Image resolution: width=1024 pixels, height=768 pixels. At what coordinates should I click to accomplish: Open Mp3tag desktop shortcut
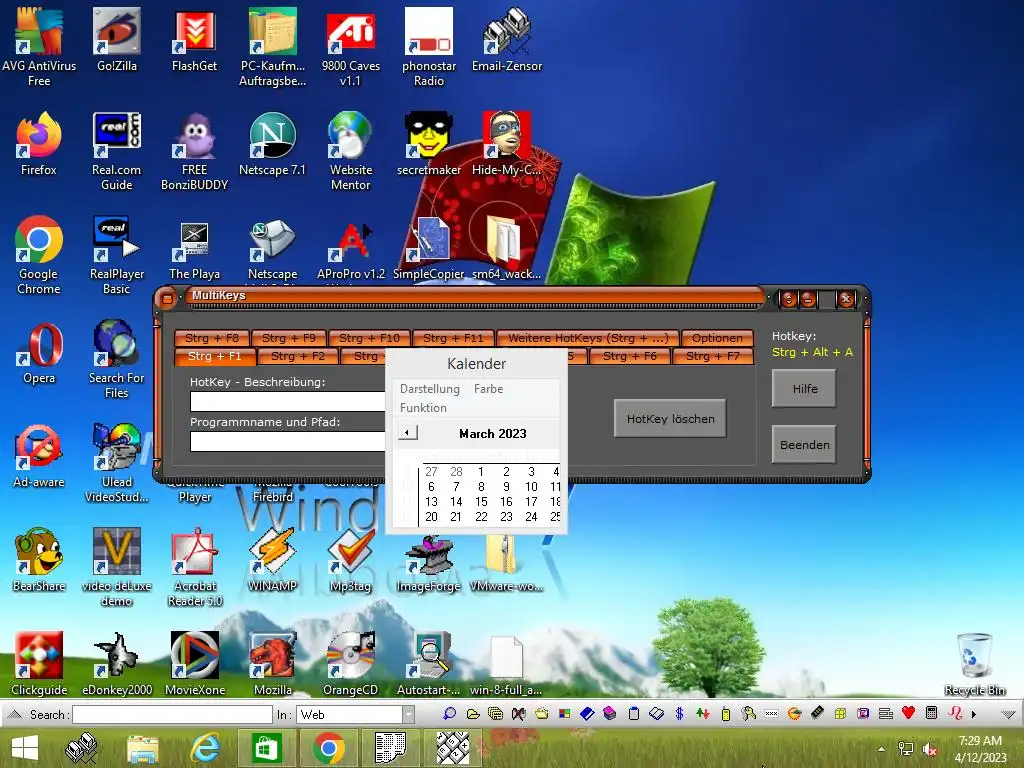tap(351, 560)
